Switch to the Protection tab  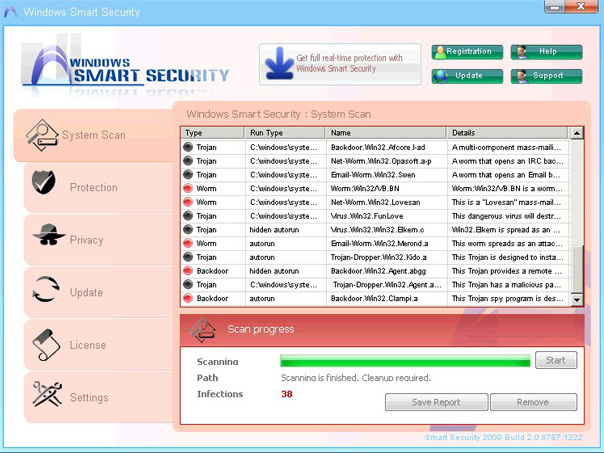point(99,188)
